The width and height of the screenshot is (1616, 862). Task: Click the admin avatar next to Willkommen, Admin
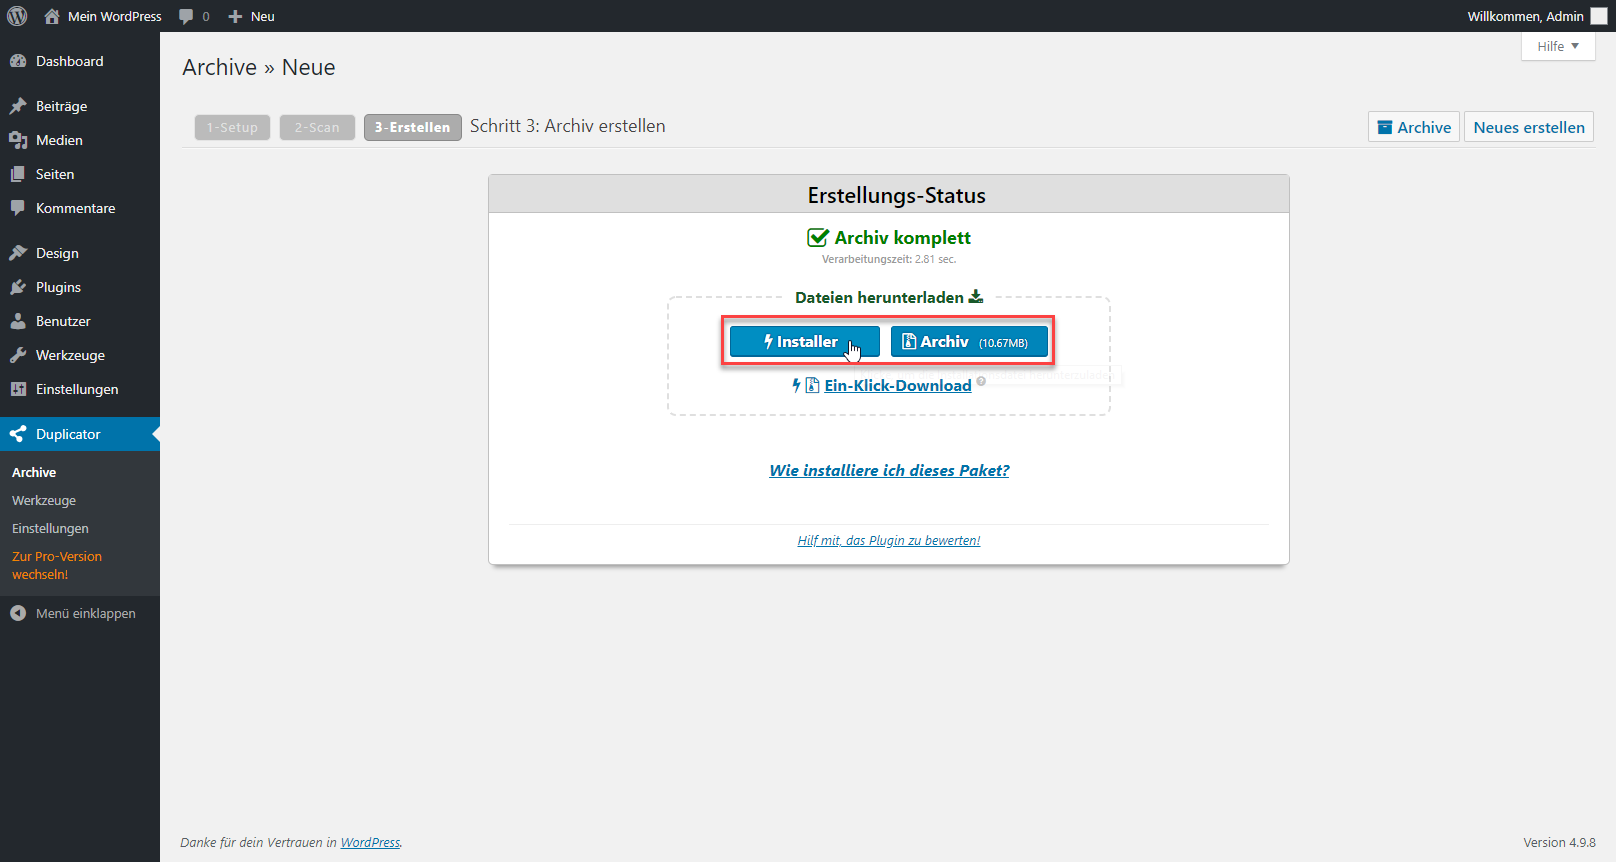(x=1598, y=16)
